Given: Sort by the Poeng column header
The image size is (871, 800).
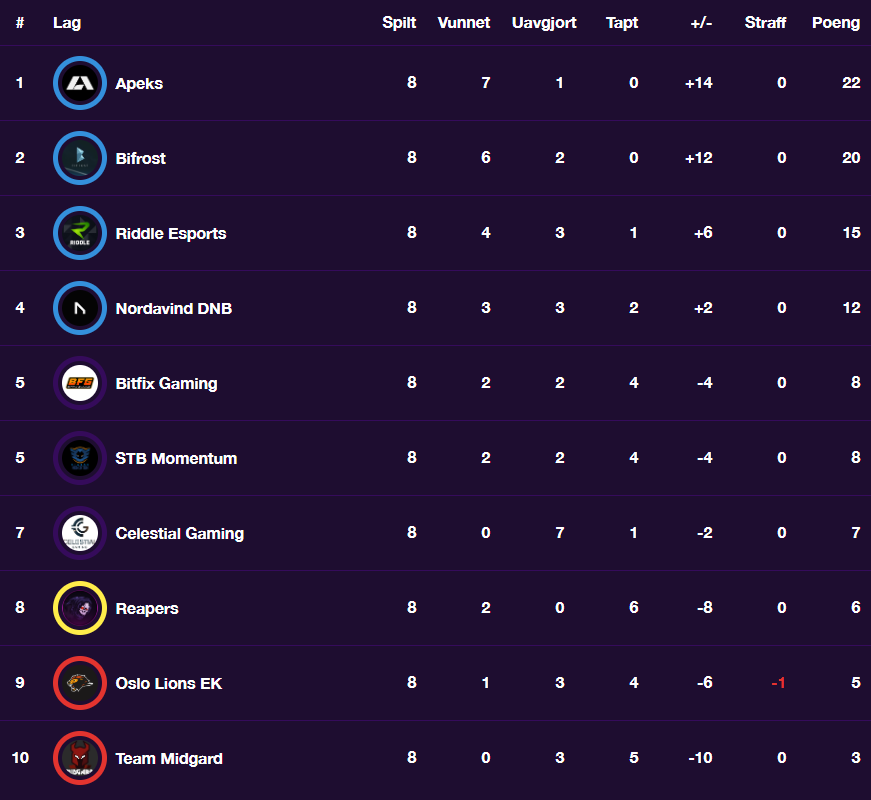Looking at the screenshot, I should pyautogui.click(x=836, y=23).
